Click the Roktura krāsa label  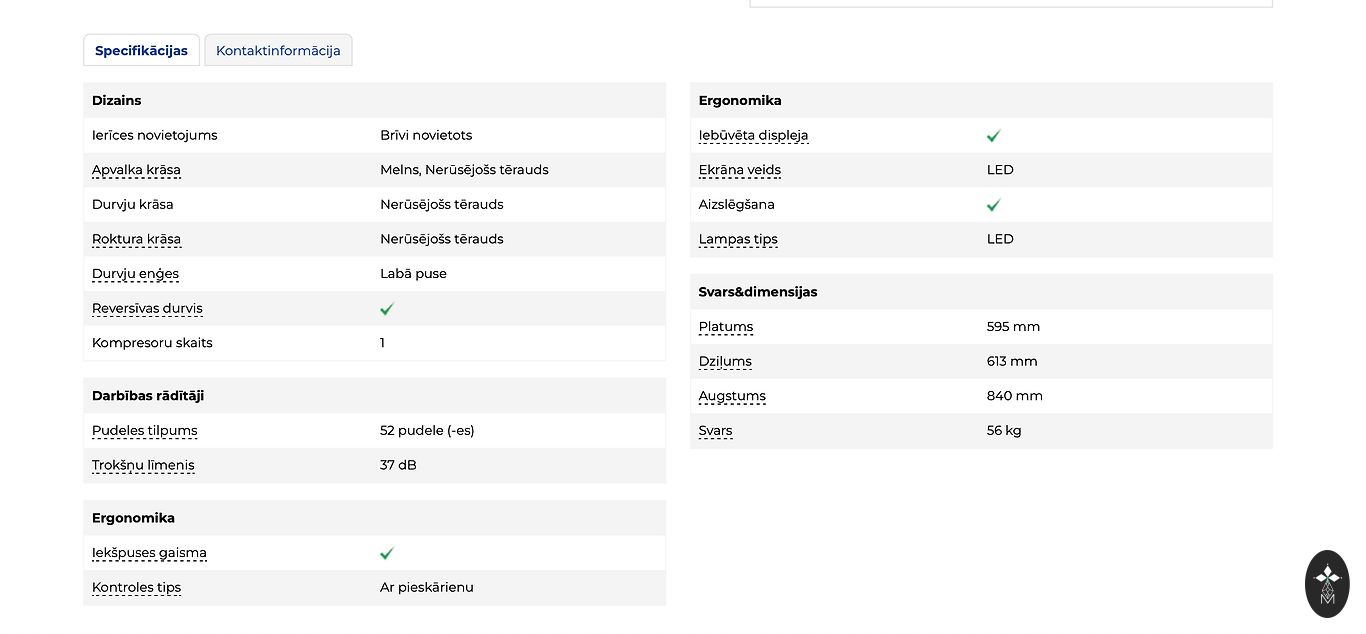coord(136,239)
